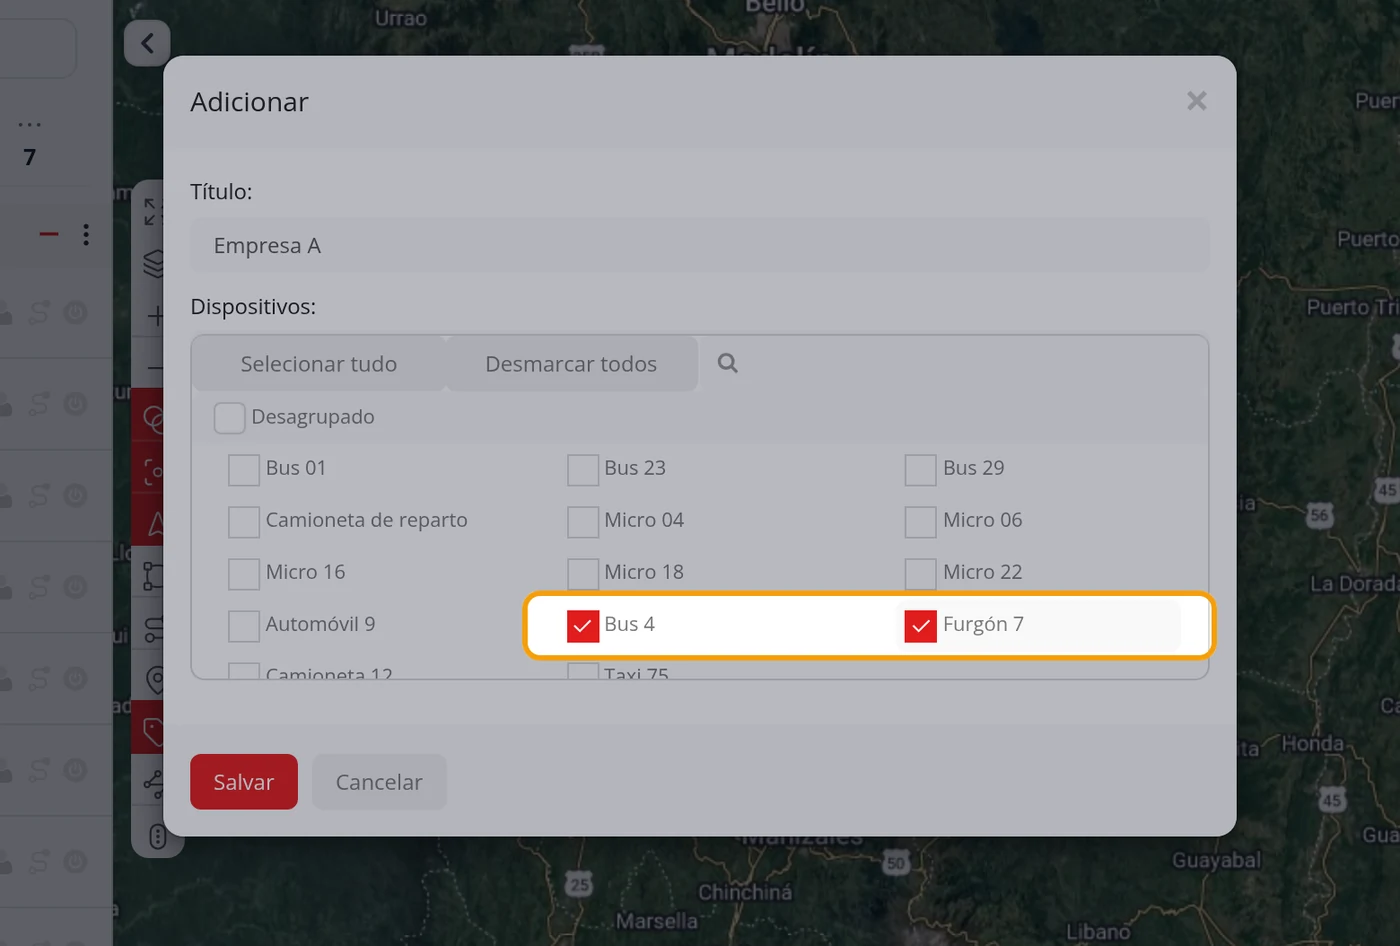
Task: Click the Cancelar button
Action: pos(379,782)
